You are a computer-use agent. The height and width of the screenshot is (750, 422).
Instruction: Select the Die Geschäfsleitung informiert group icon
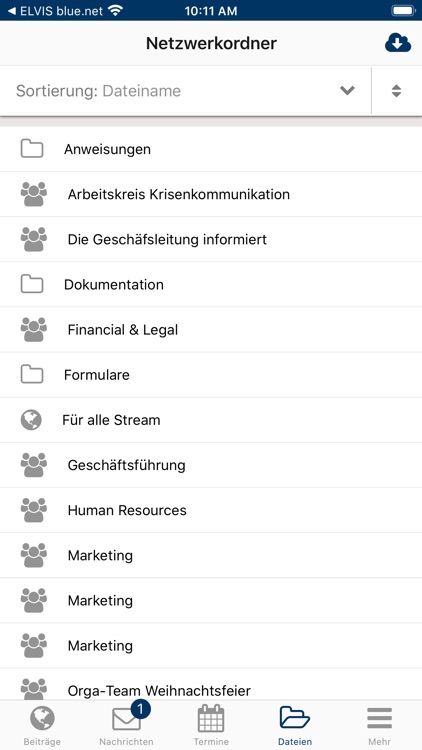(x=33, y=239)
